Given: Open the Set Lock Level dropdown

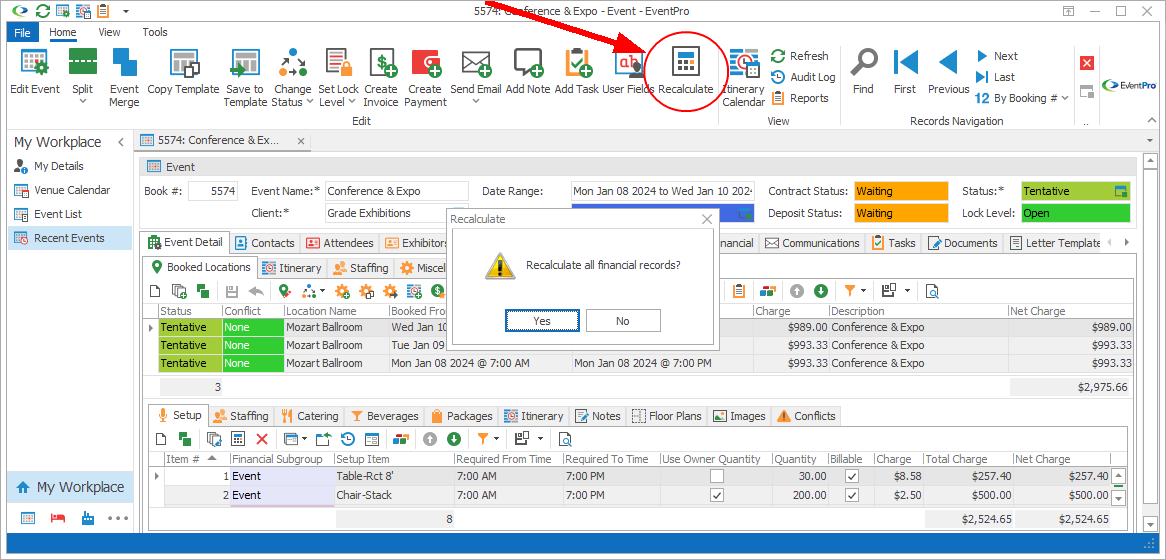Looking at the screenshot, I should pyautogui.click(x=352, y=102).
